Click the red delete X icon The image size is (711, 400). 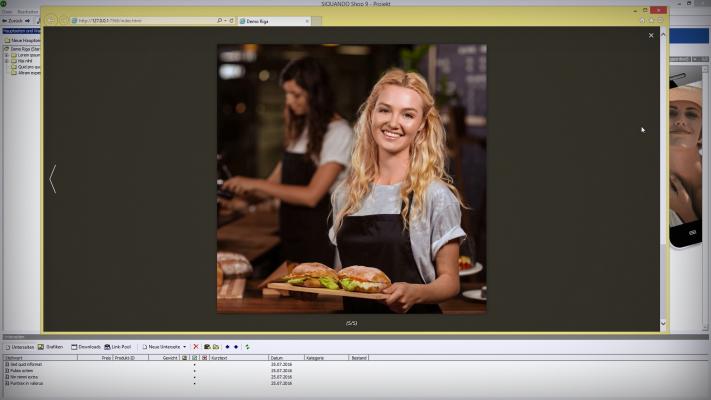coord(196,347)
